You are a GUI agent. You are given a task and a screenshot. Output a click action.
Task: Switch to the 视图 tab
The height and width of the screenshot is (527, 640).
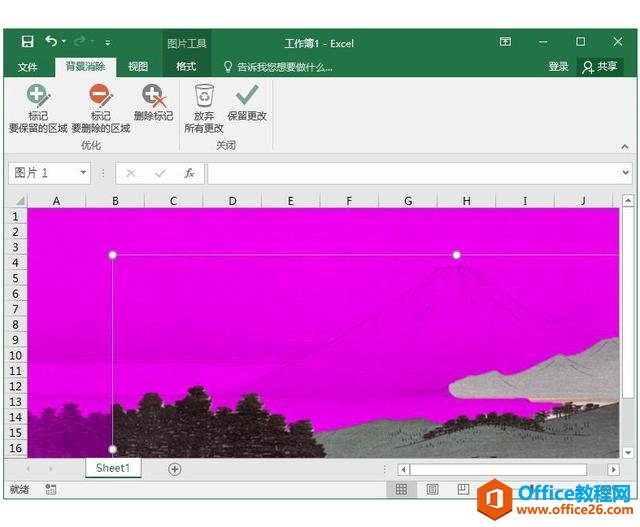tap(138, 67)
